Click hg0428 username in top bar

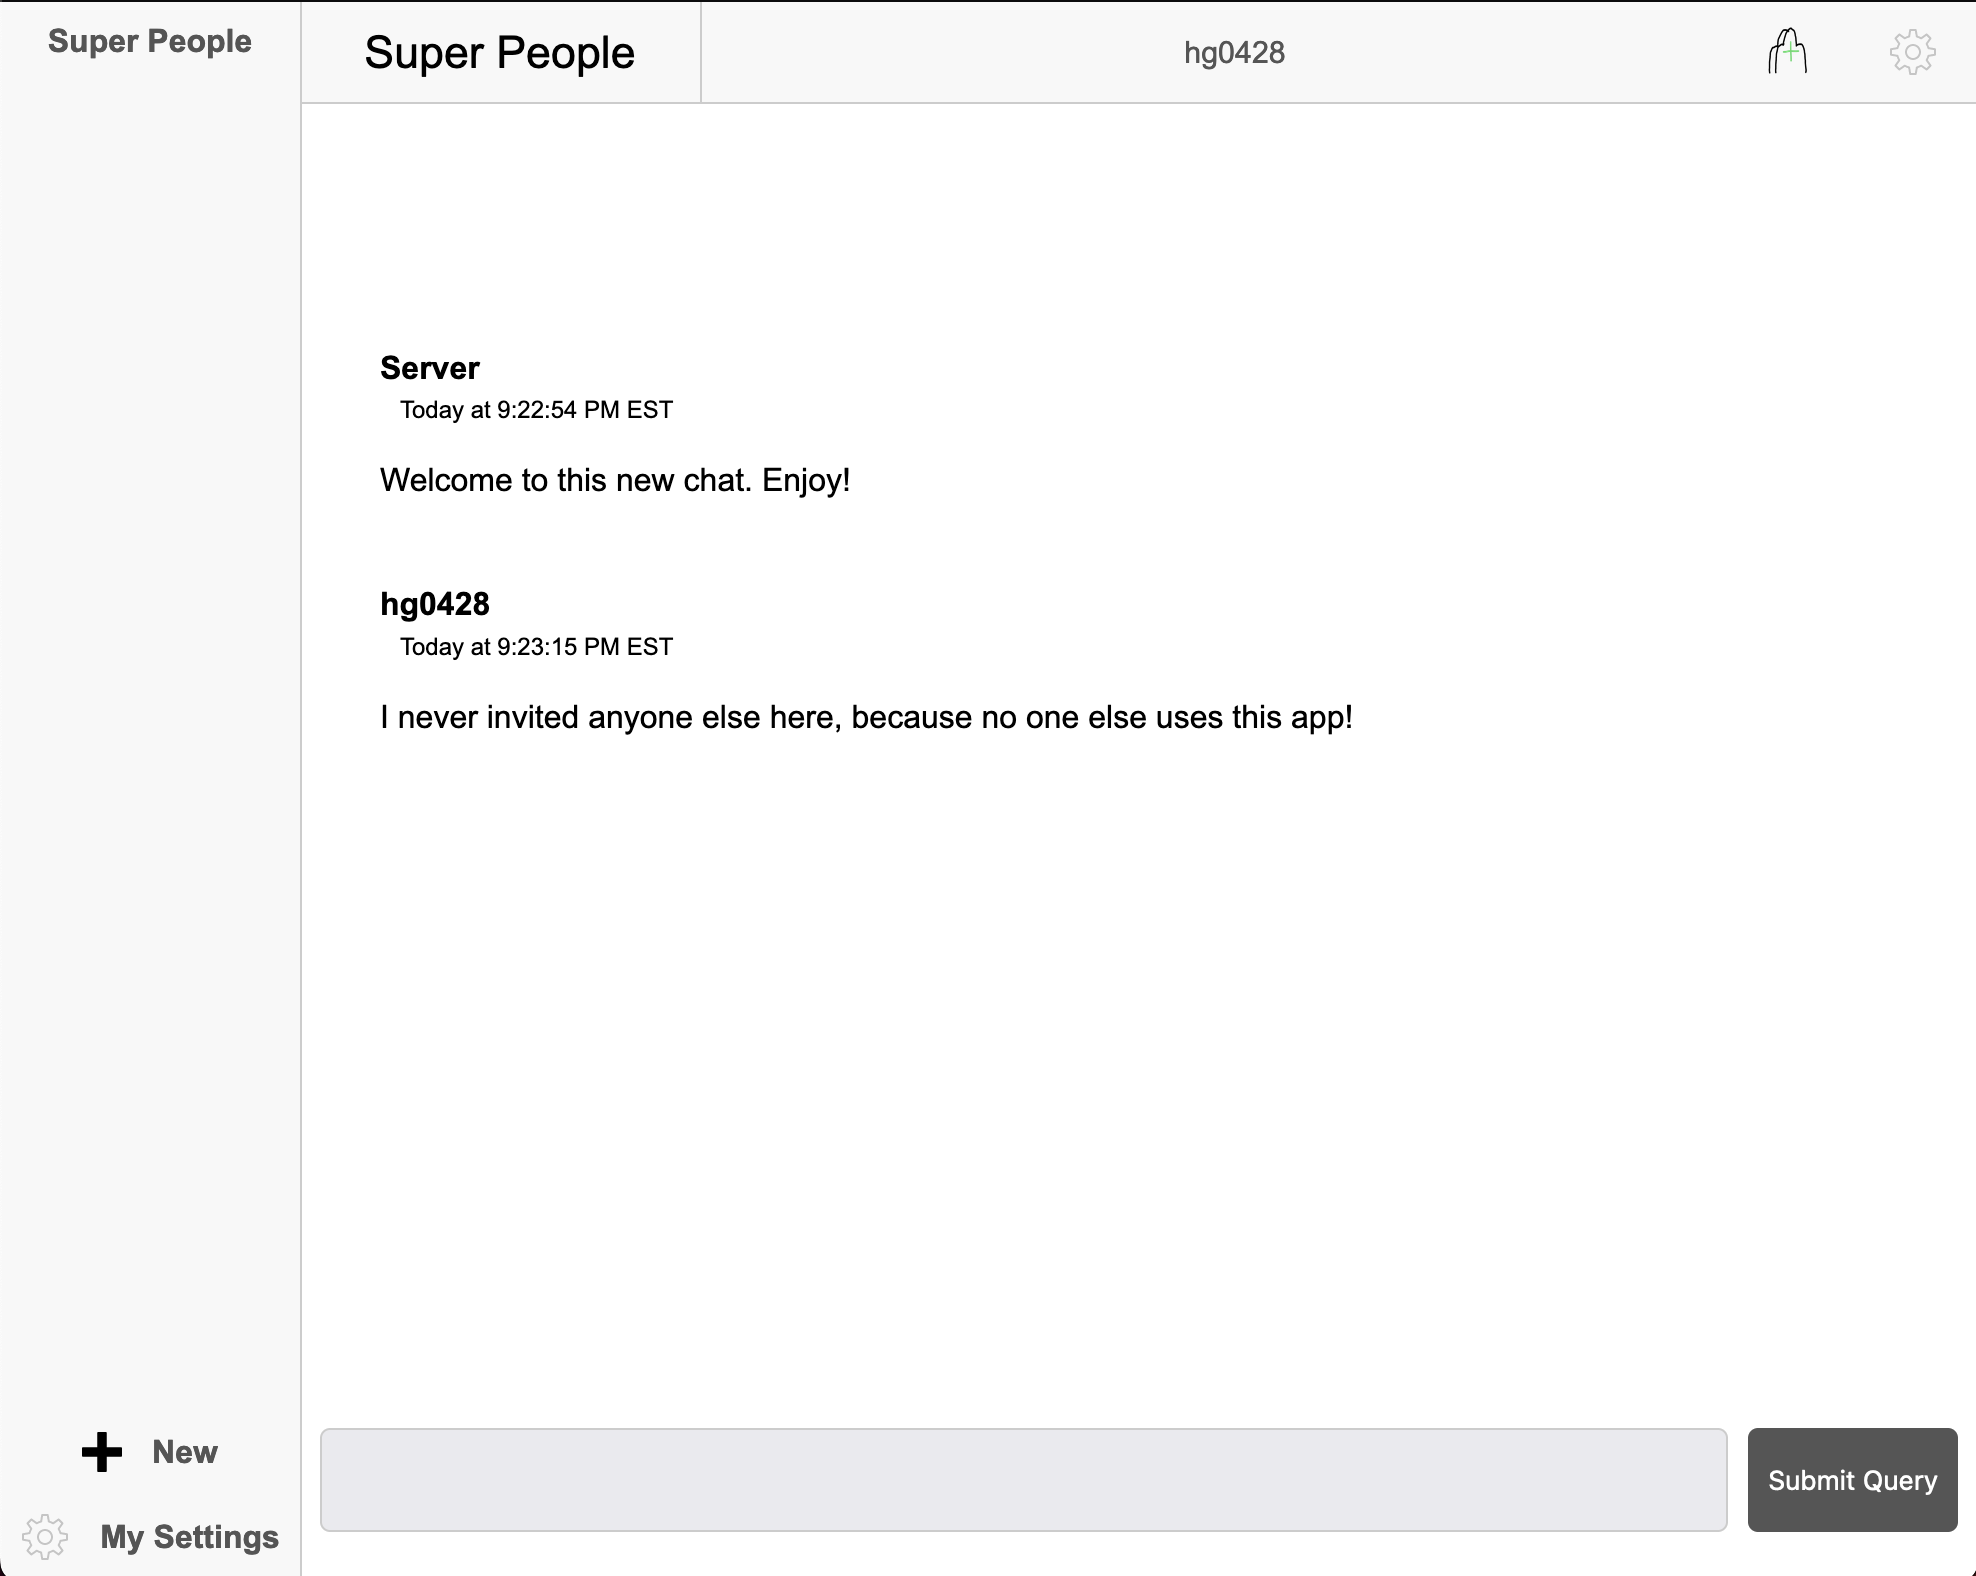(1234, 53)
